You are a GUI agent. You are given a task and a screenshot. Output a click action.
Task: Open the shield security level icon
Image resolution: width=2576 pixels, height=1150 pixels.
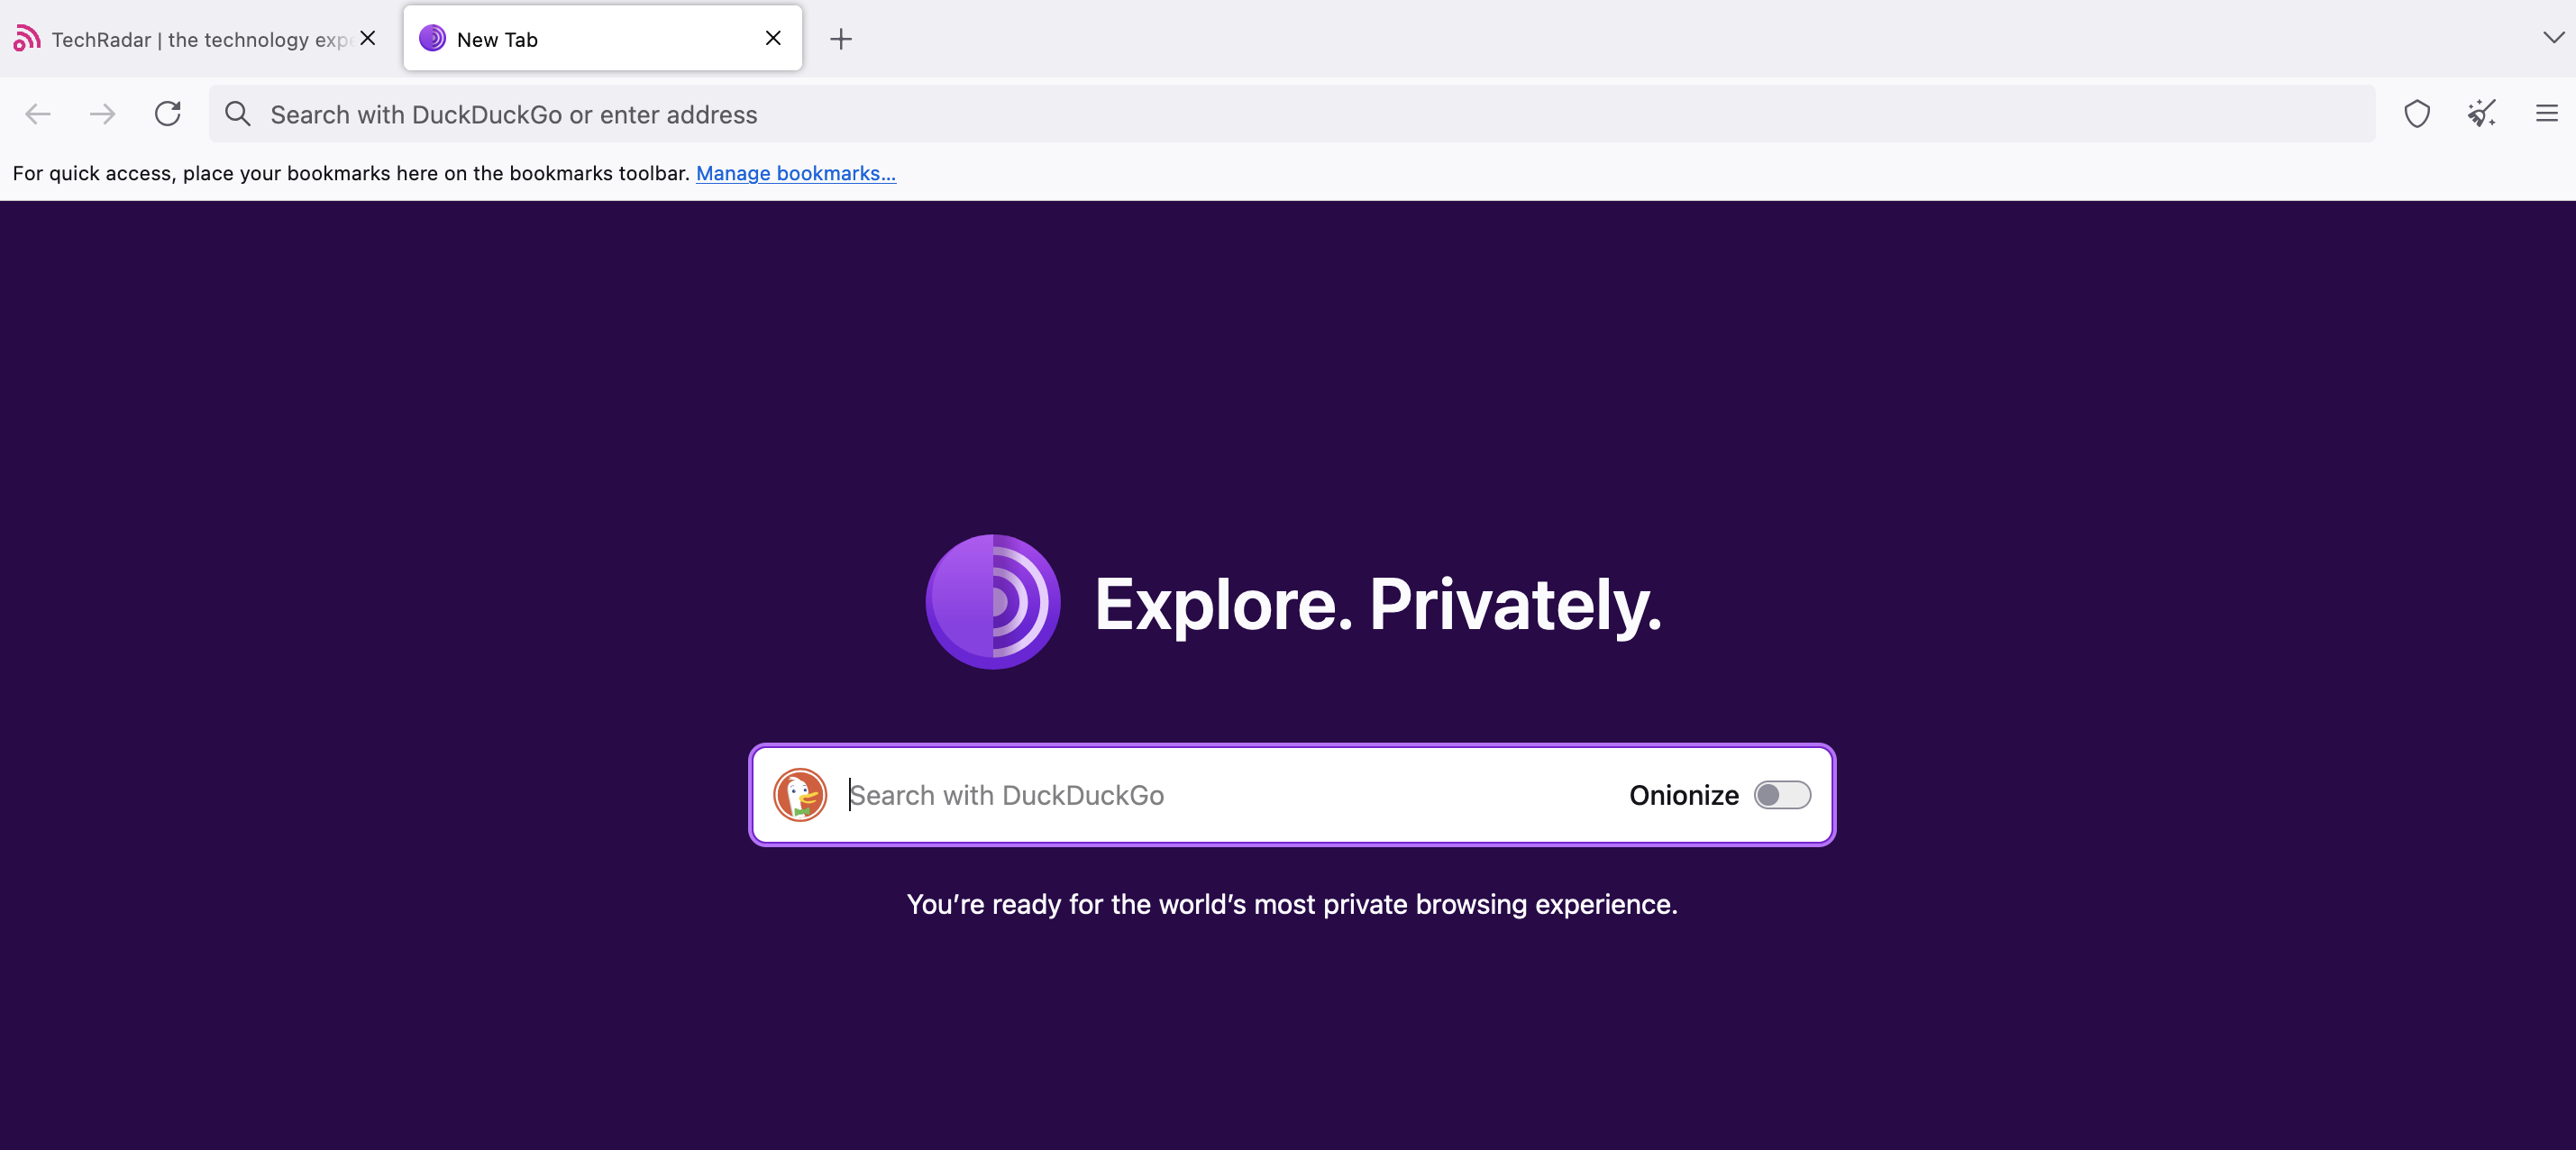tap(2417, 114)
